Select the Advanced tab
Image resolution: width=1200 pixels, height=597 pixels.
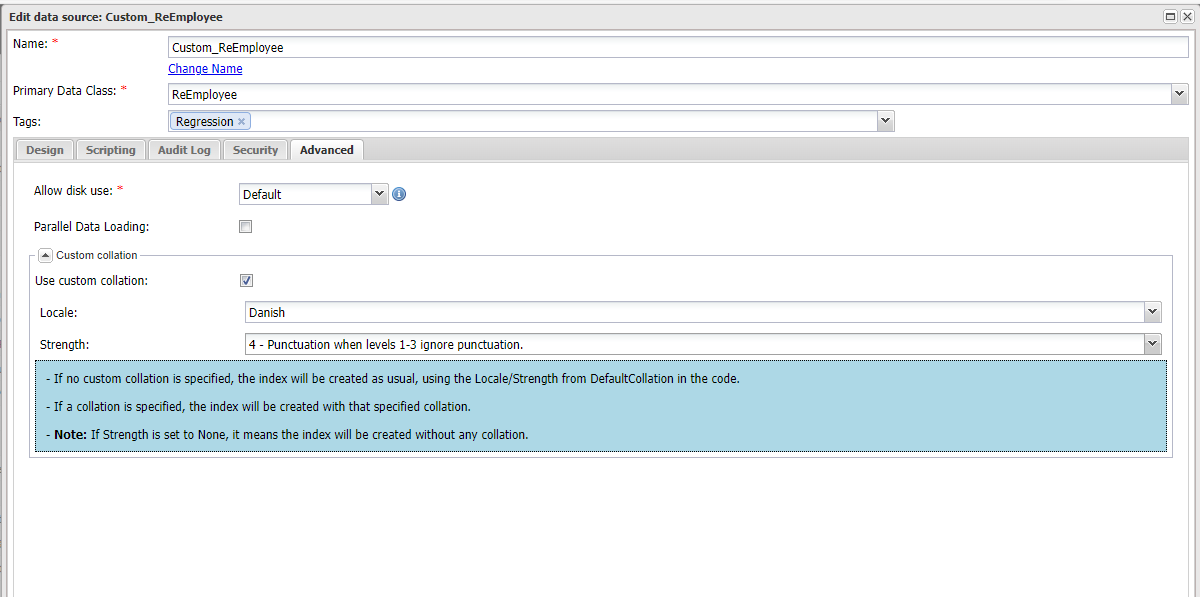(327, 150)
